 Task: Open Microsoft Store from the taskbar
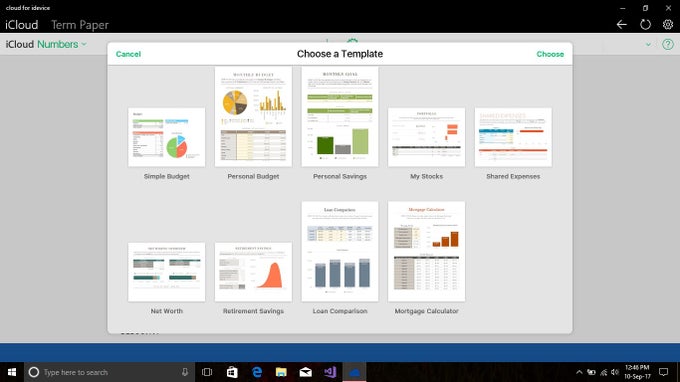[232, 372]
